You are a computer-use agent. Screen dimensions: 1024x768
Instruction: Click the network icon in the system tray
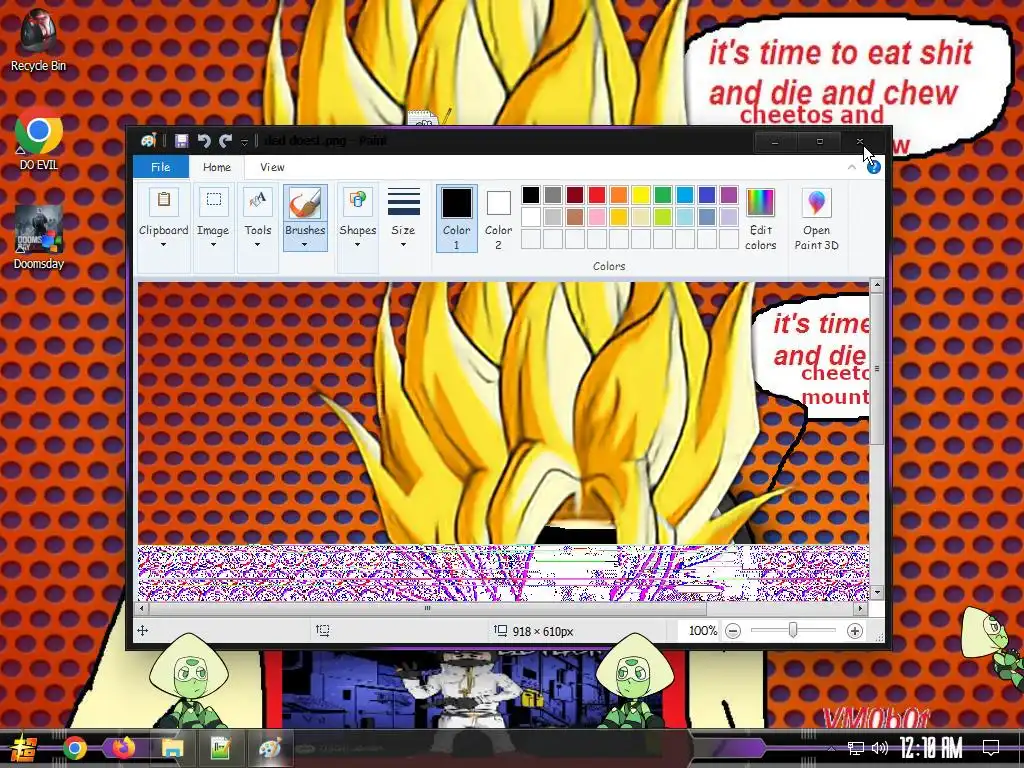(856, 748)
